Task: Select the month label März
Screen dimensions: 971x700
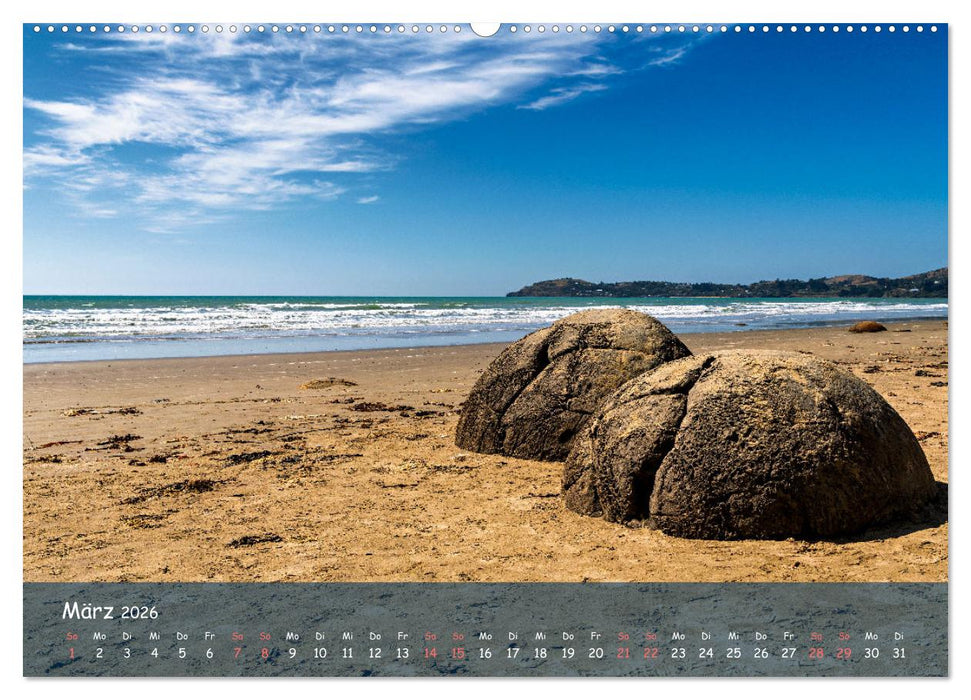Action: 88,611
